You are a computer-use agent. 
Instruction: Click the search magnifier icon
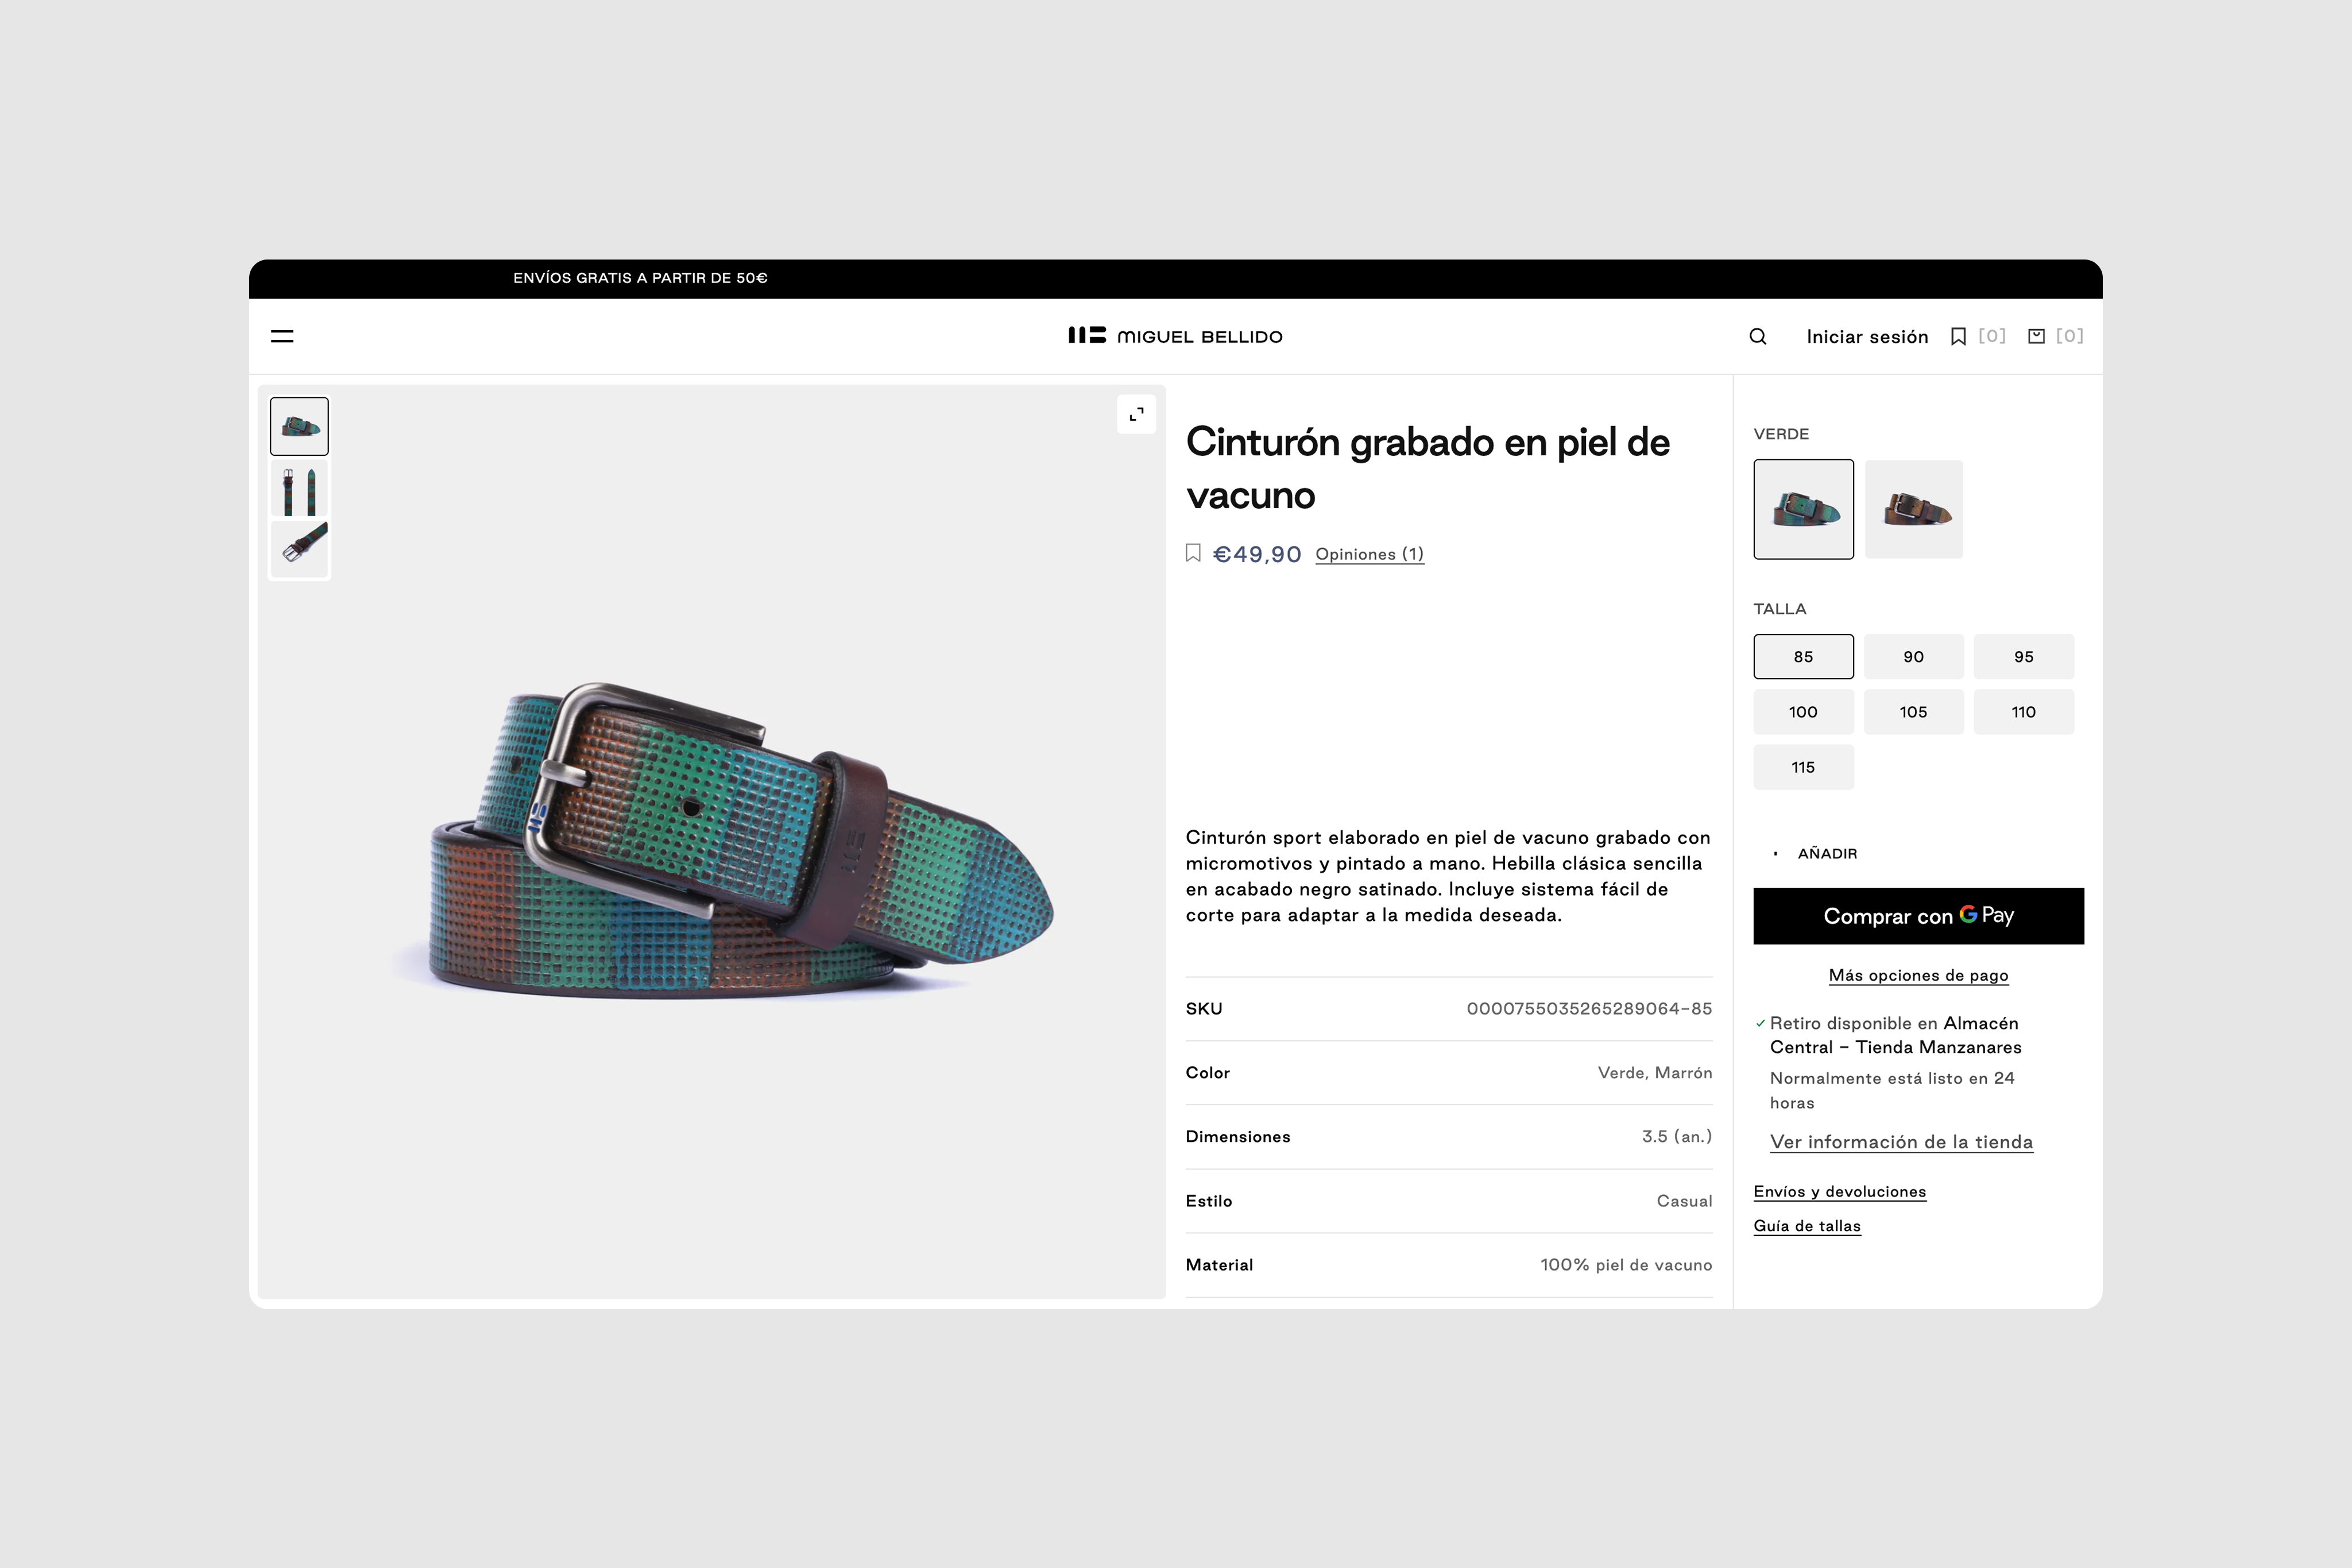point(1758,337)
